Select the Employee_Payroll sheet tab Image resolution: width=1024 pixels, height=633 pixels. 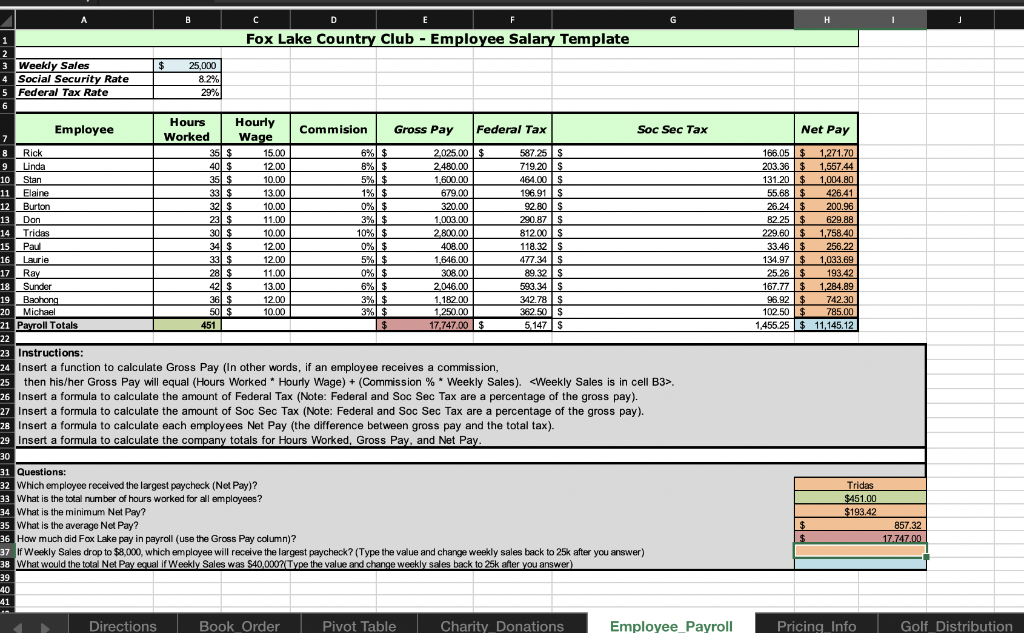[671, 625]
